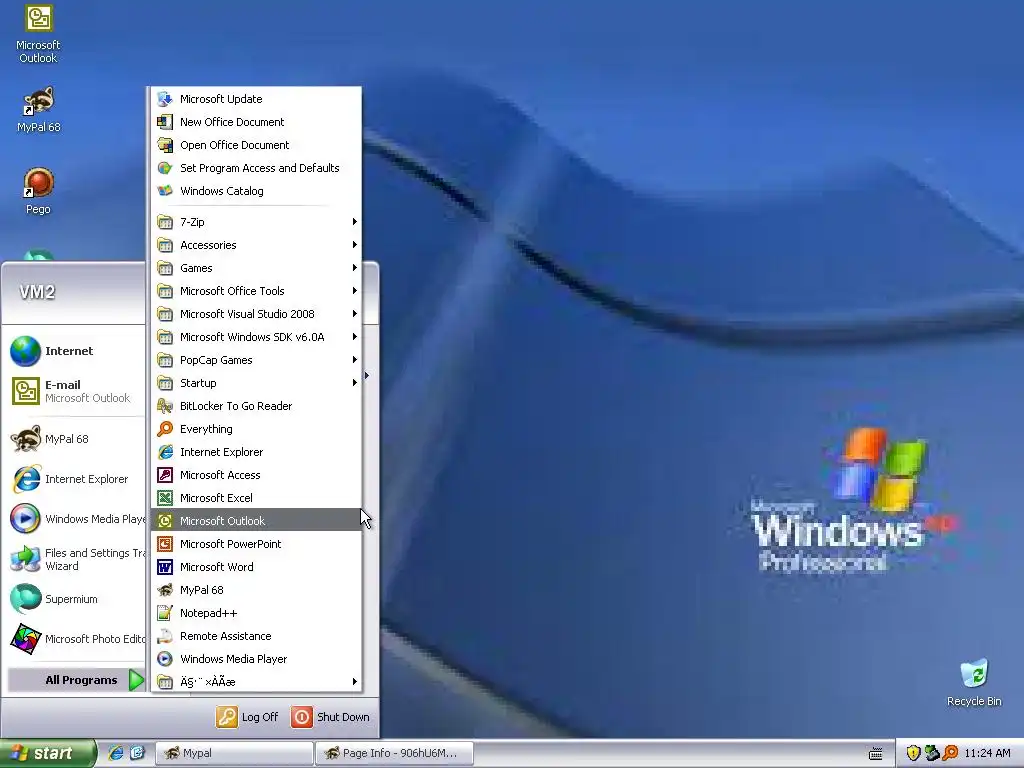Viewport: 1024px width, 768px height.
Task: Open the Games folder entry
Action: click(256, 268)
